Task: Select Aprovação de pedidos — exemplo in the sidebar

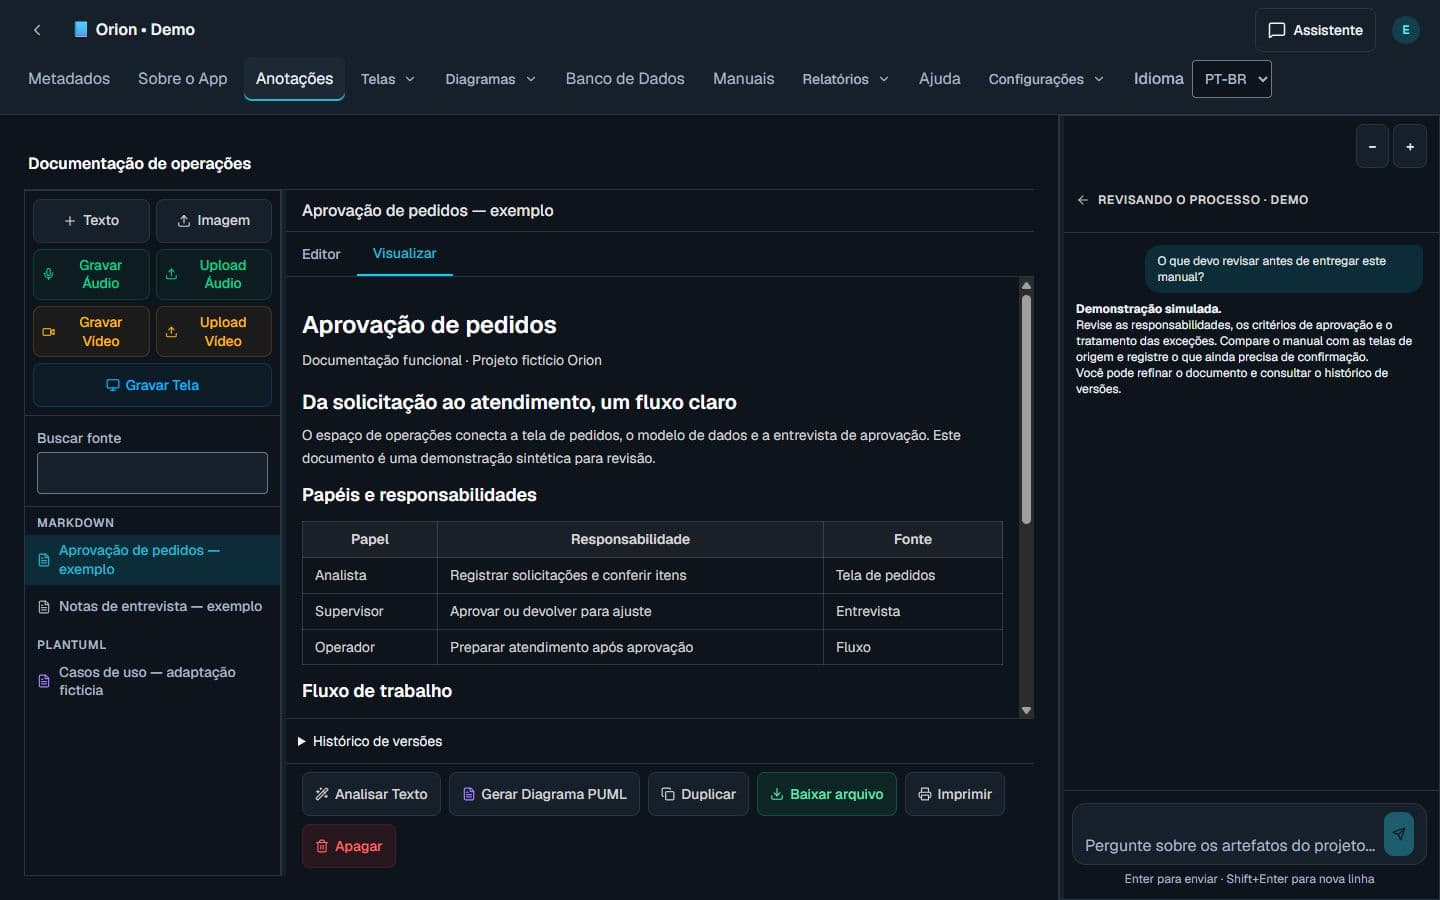Action: click(152, 560)
